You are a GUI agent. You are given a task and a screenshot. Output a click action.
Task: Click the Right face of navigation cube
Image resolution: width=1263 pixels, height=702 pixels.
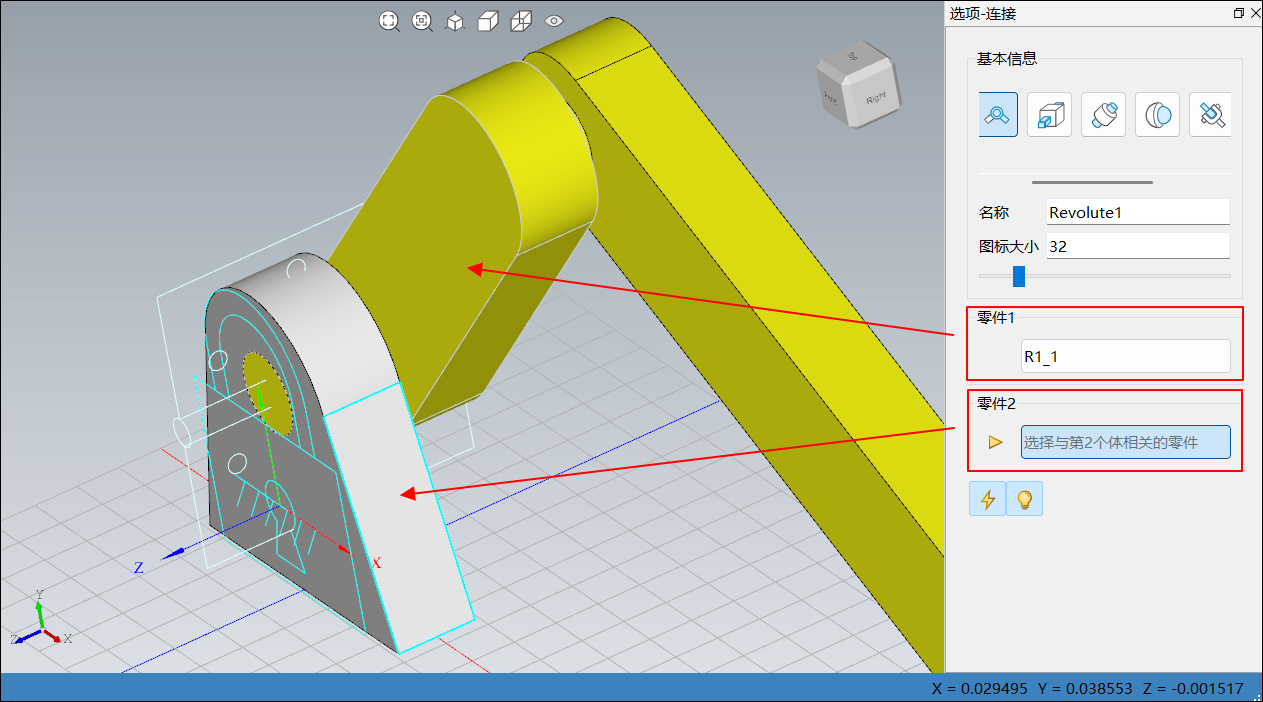coord(875,99)
